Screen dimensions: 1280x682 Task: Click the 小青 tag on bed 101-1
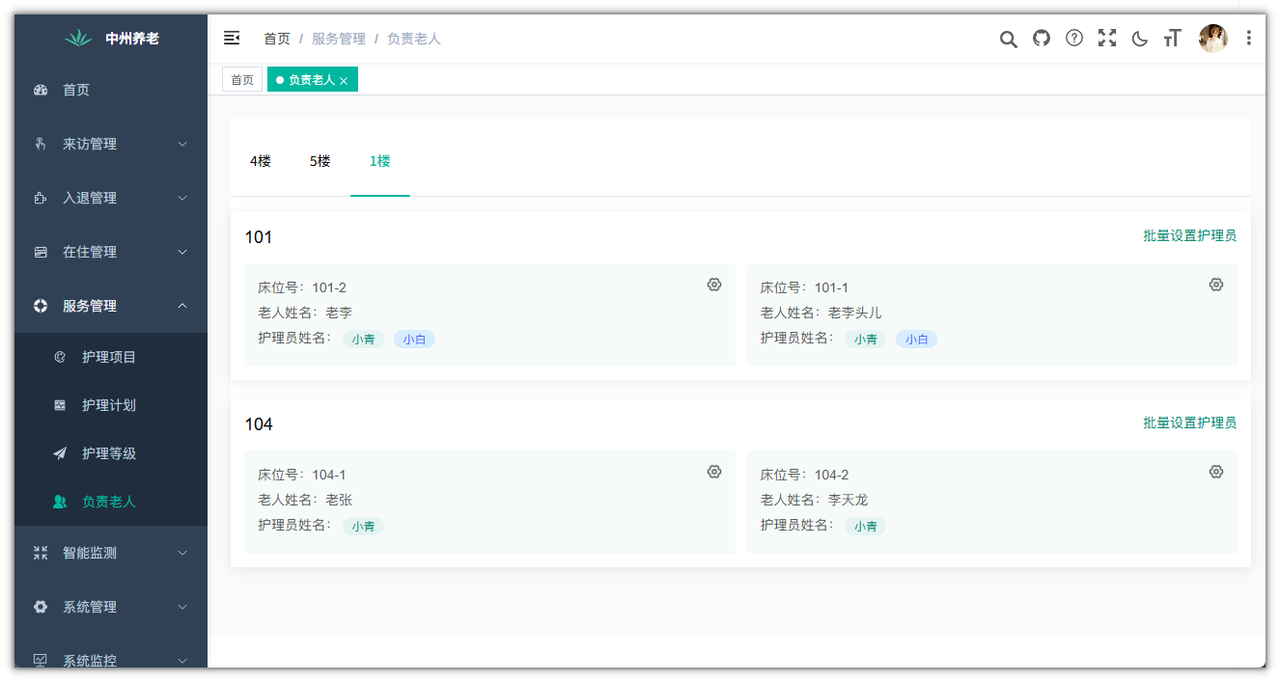click(865, 339)
